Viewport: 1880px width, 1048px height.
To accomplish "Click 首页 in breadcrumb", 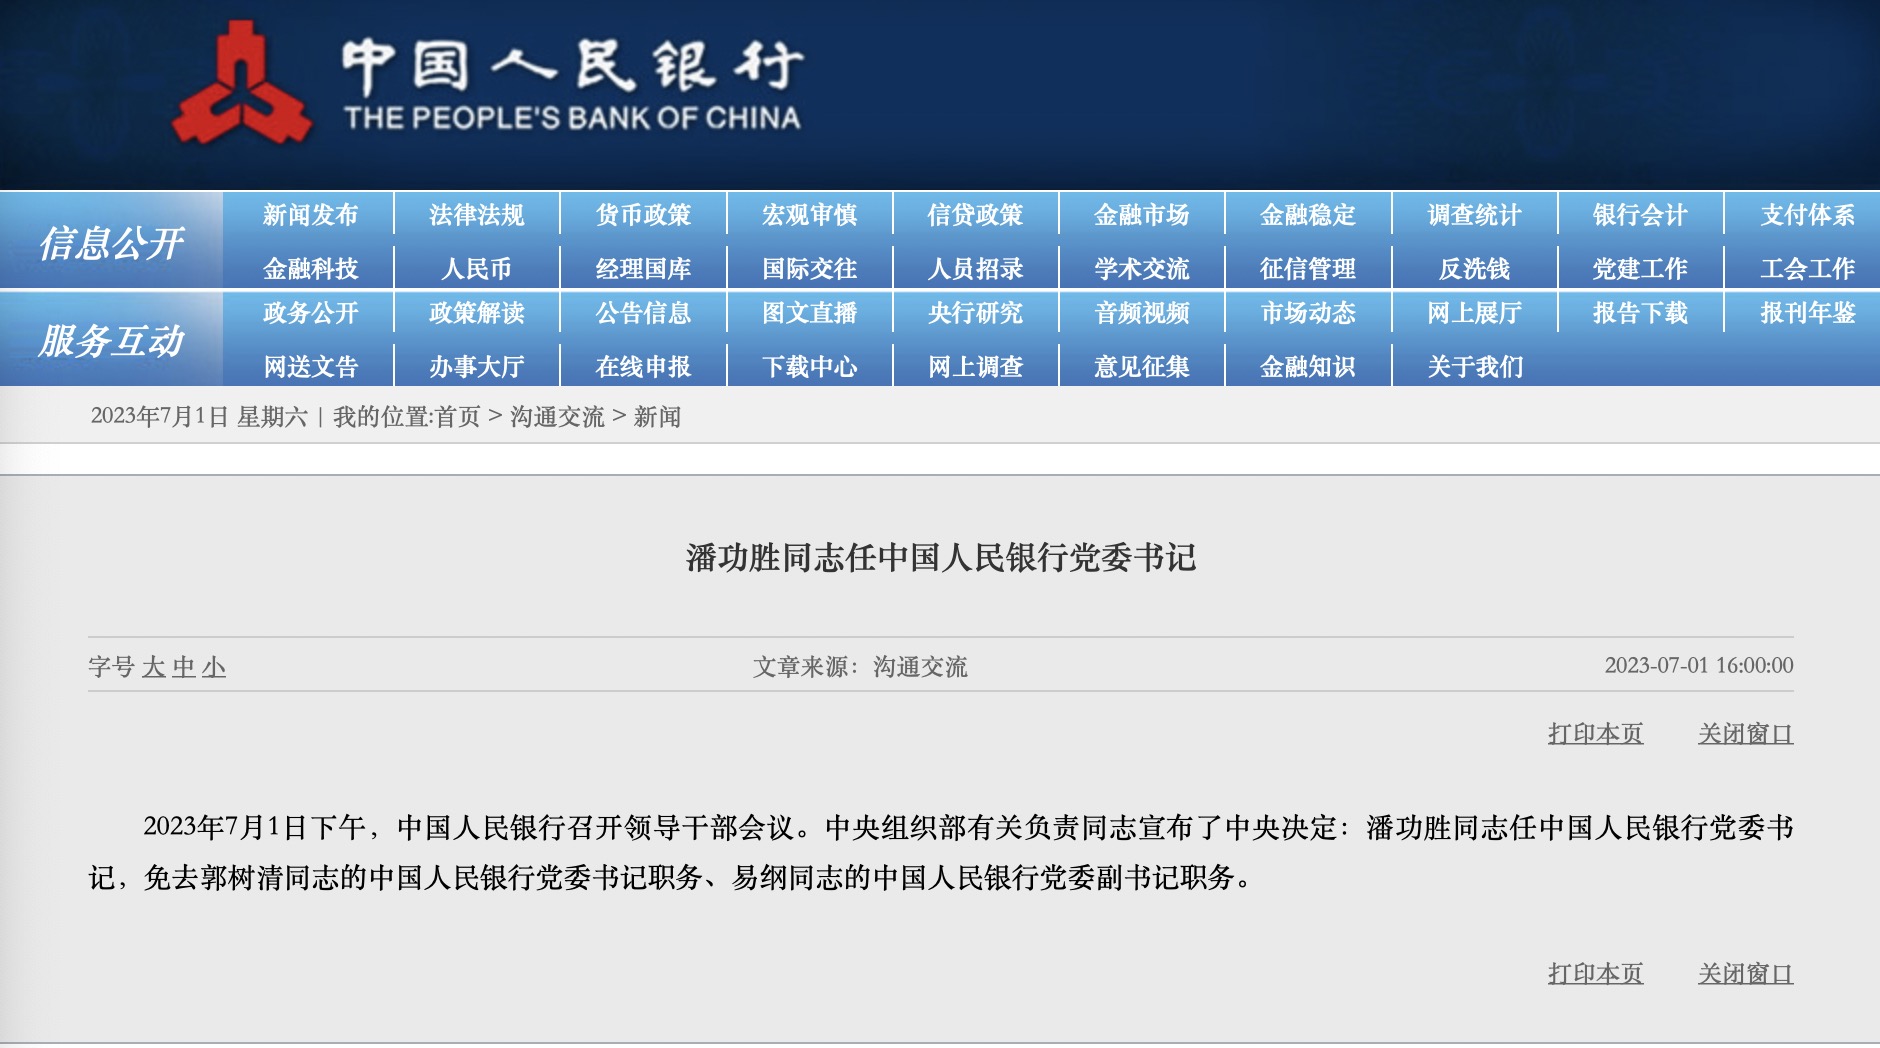I will pos(458,417).
